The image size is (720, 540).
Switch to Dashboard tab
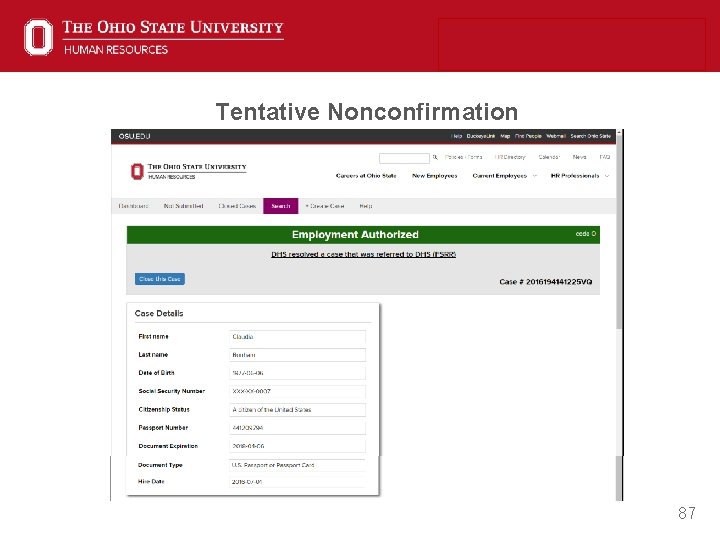click(x=133, y=206)
